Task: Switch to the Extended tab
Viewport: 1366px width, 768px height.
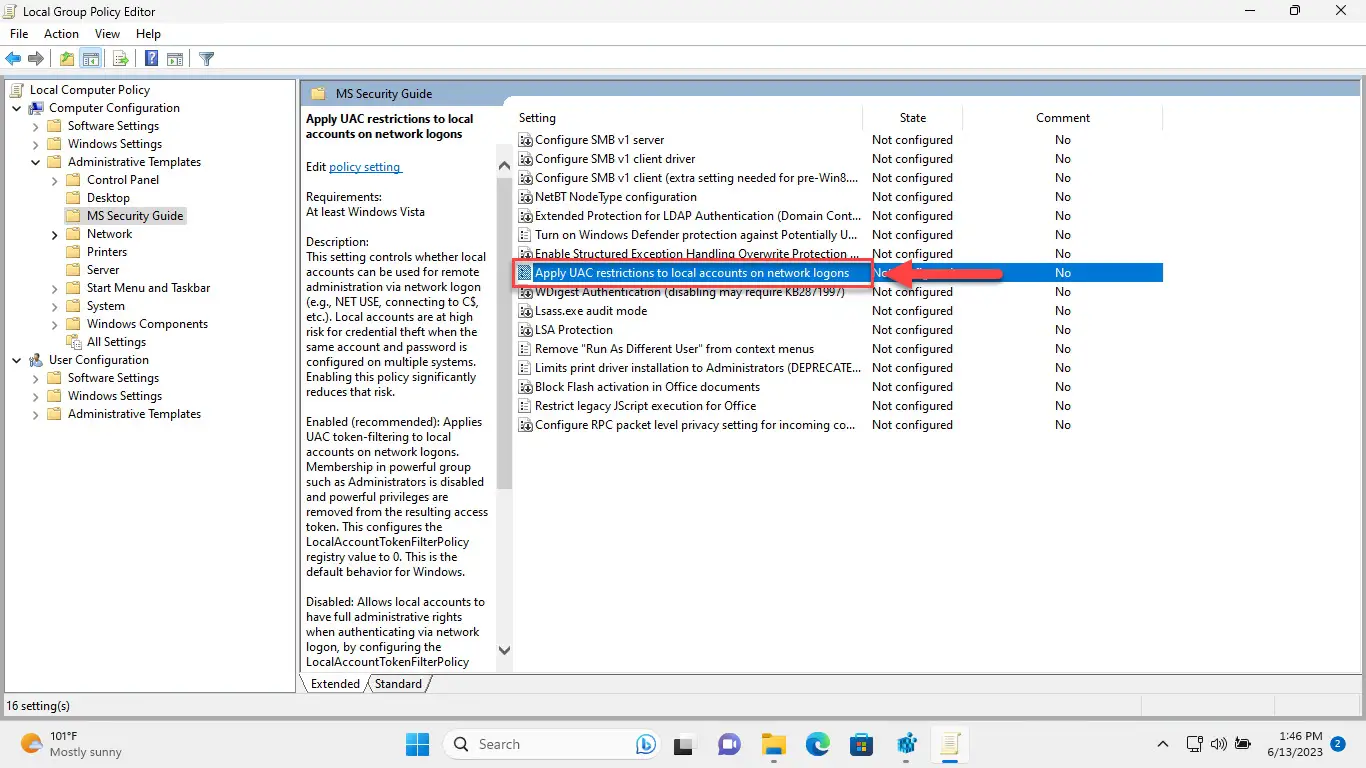Action: tap(336, 684)
